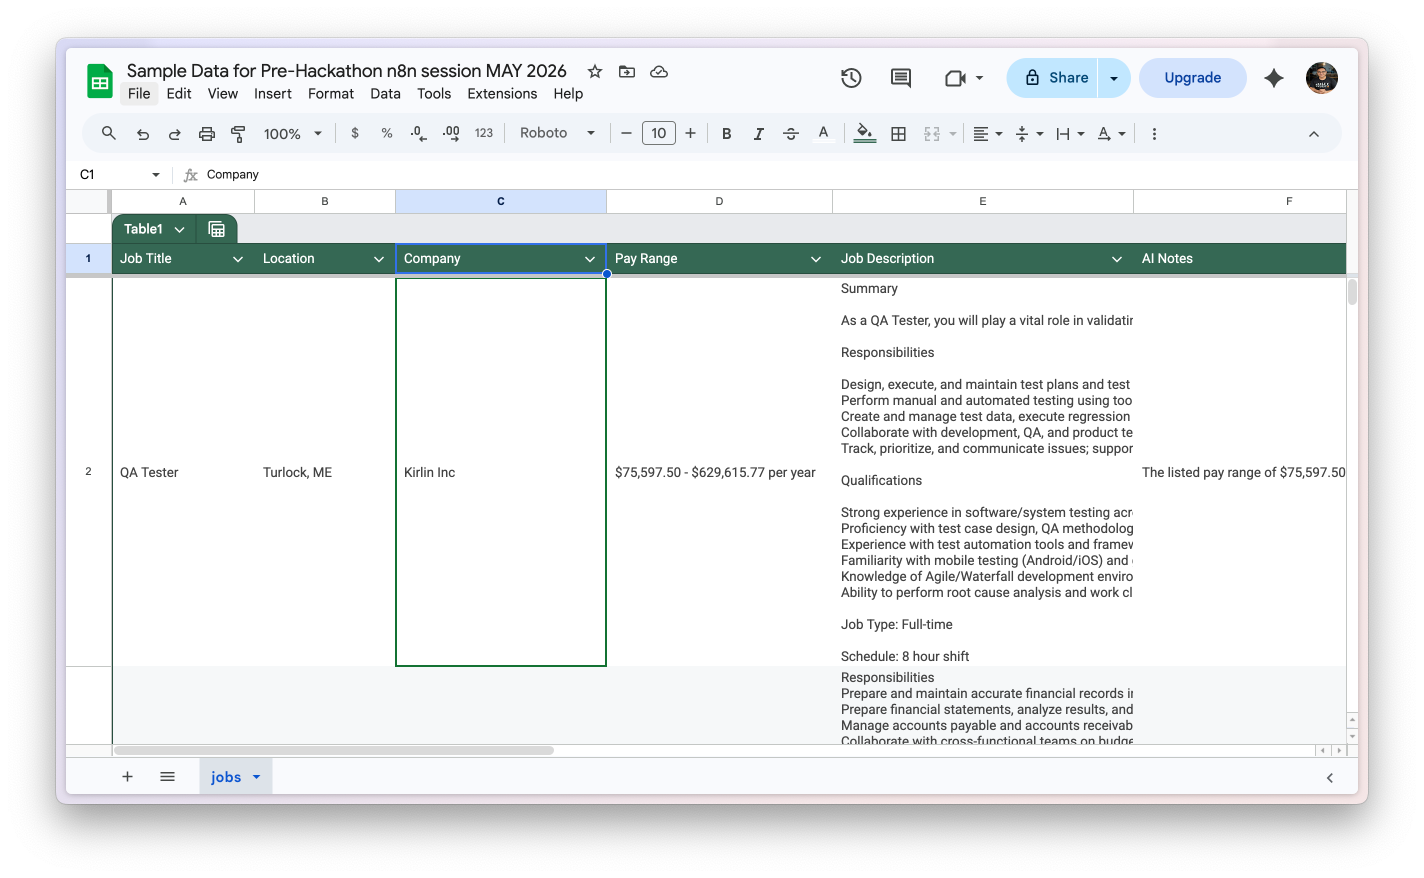Viewport: 1424px width, 878px height.
Task: Click the move to folder icon
Action: coord(627,71)
